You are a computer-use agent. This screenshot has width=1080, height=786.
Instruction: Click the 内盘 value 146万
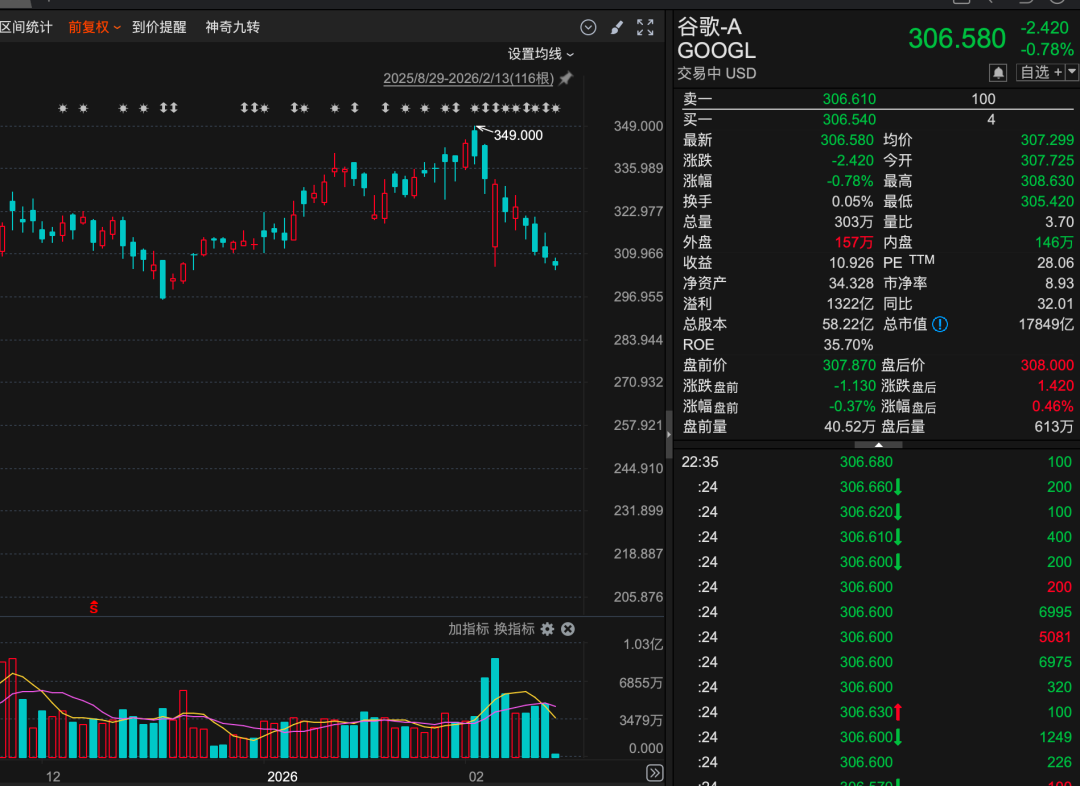tap(1054, 242)
